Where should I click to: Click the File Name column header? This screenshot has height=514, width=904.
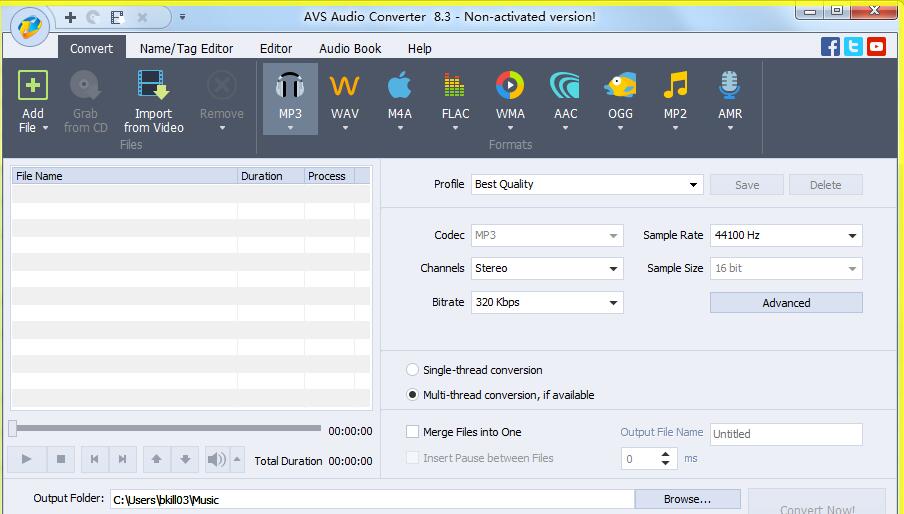point(125,176)
